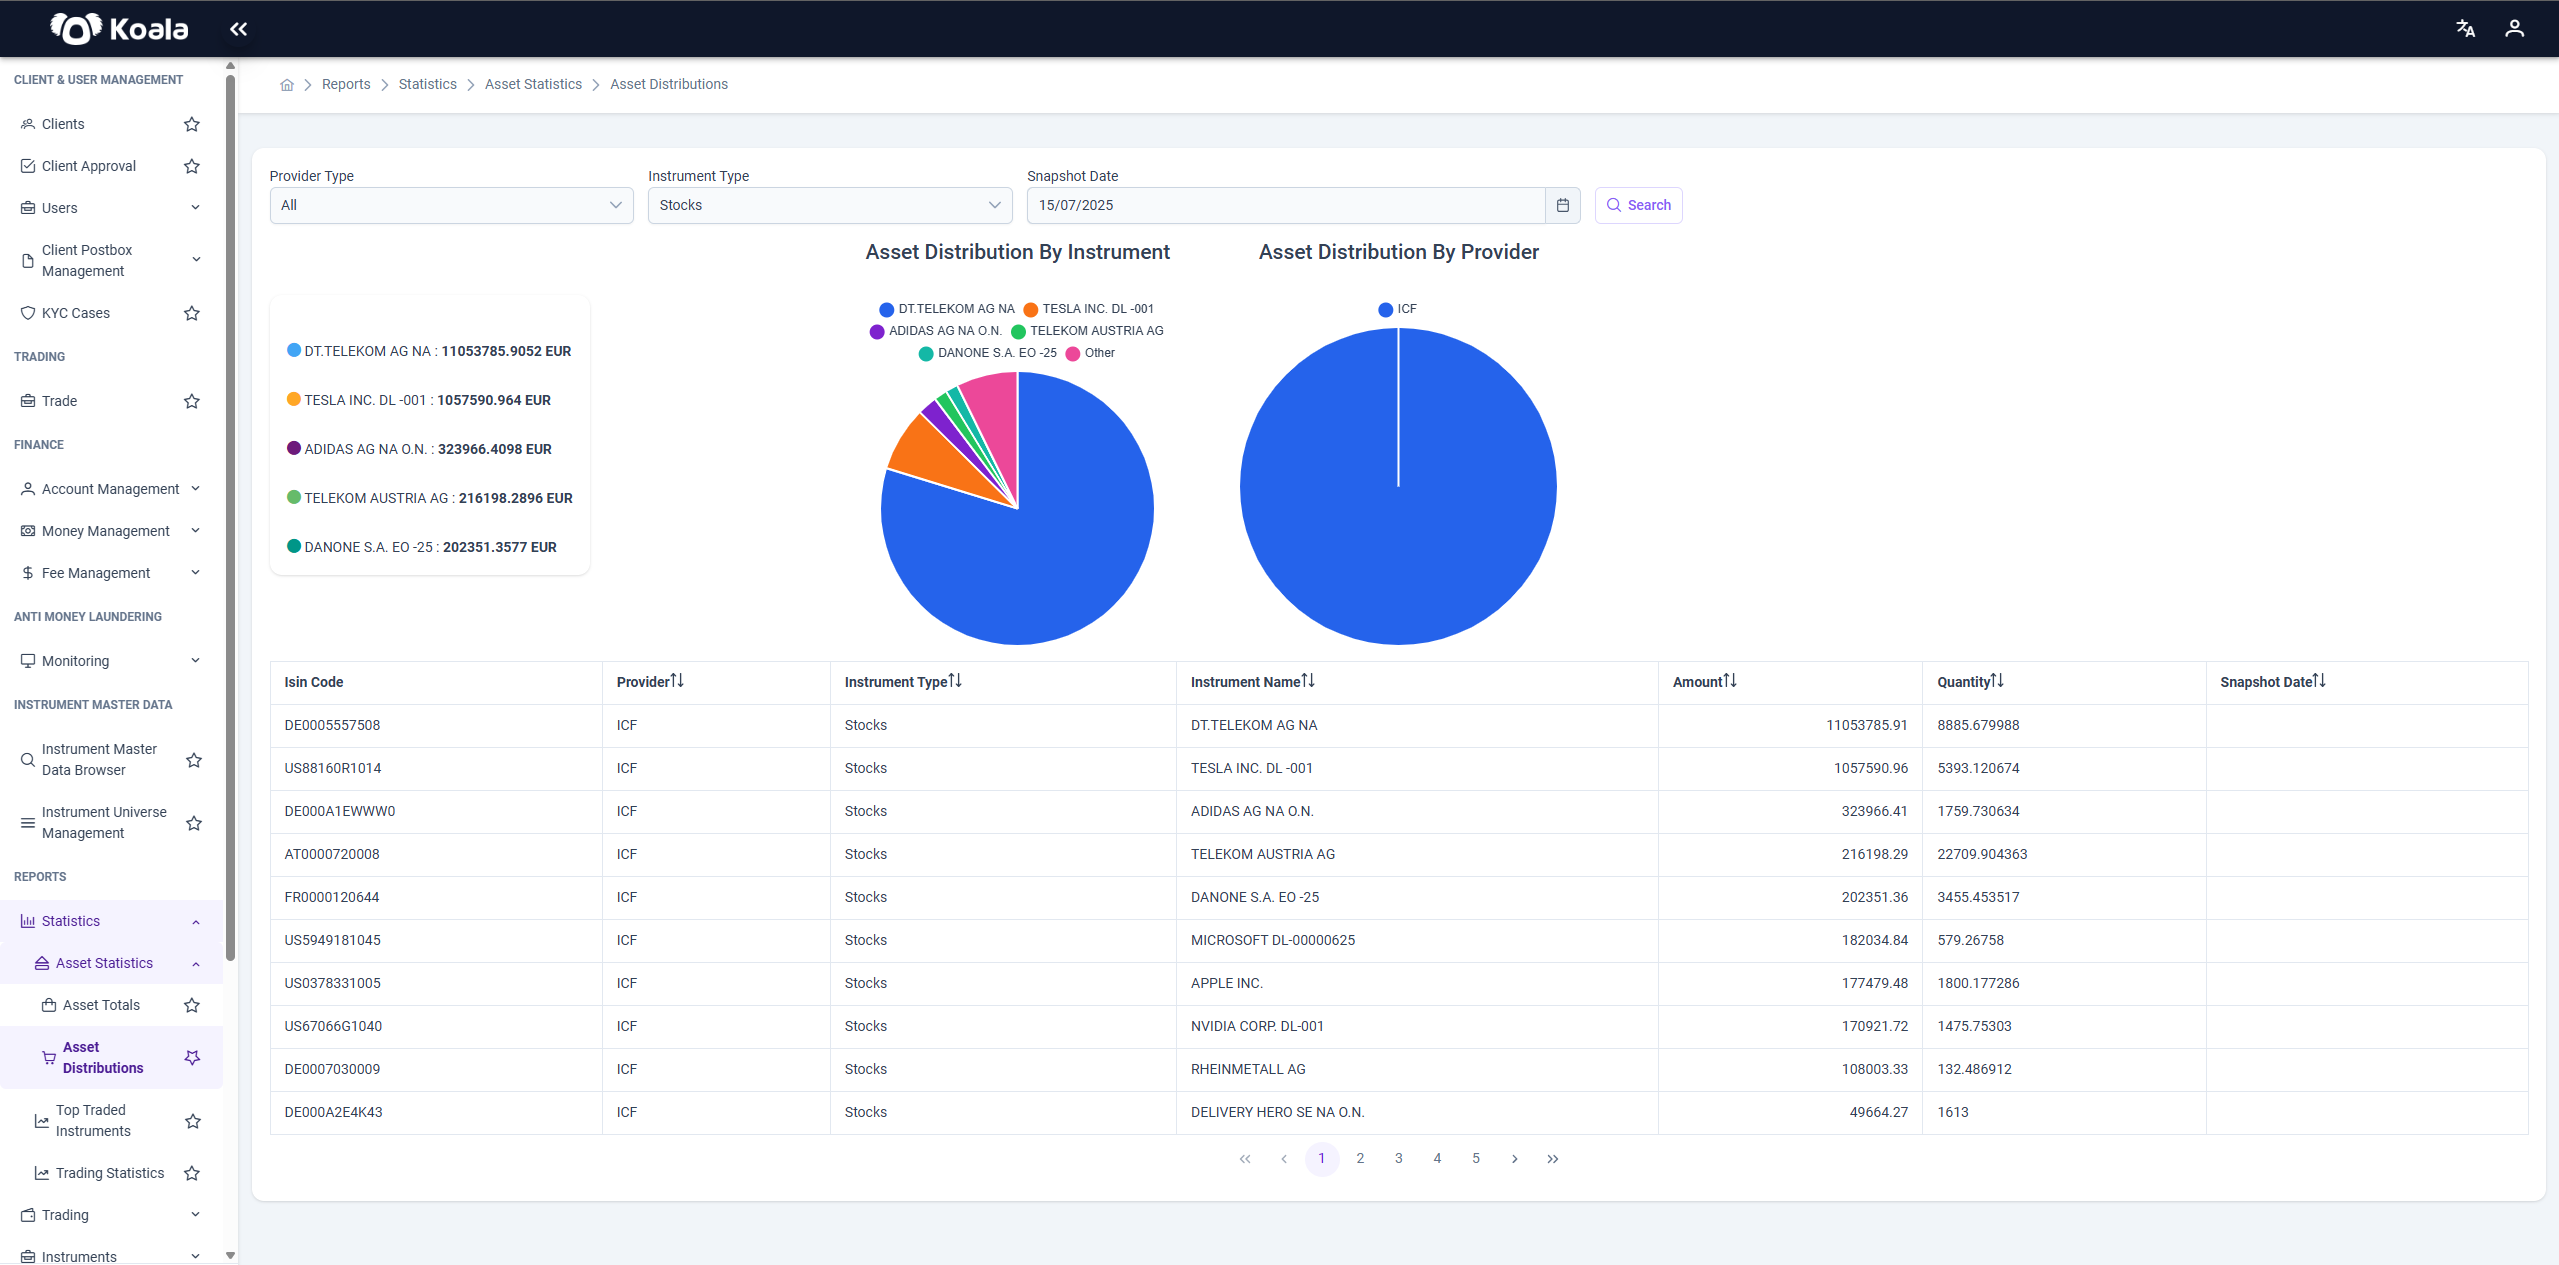This screenshot has width=2559, height=1265.
Task: Collapse sidebar with double-chevron icon
Action: [x=238, y=29]
